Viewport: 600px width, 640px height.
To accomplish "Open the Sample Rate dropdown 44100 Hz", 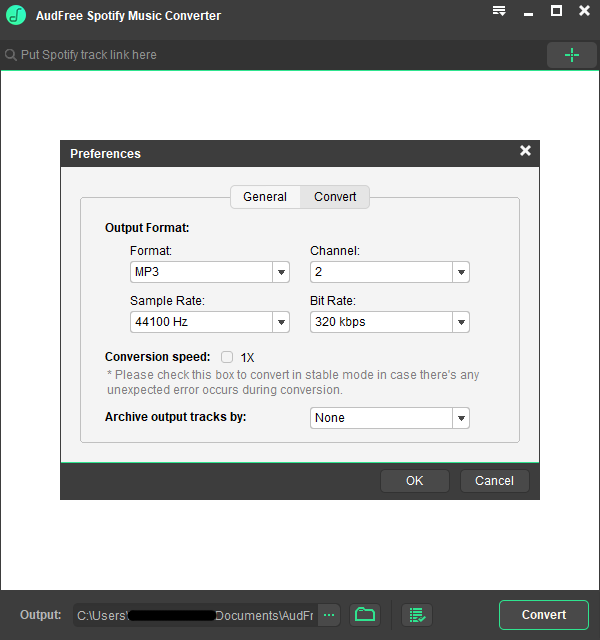I will pyautogui.click(x=210, y=322).
